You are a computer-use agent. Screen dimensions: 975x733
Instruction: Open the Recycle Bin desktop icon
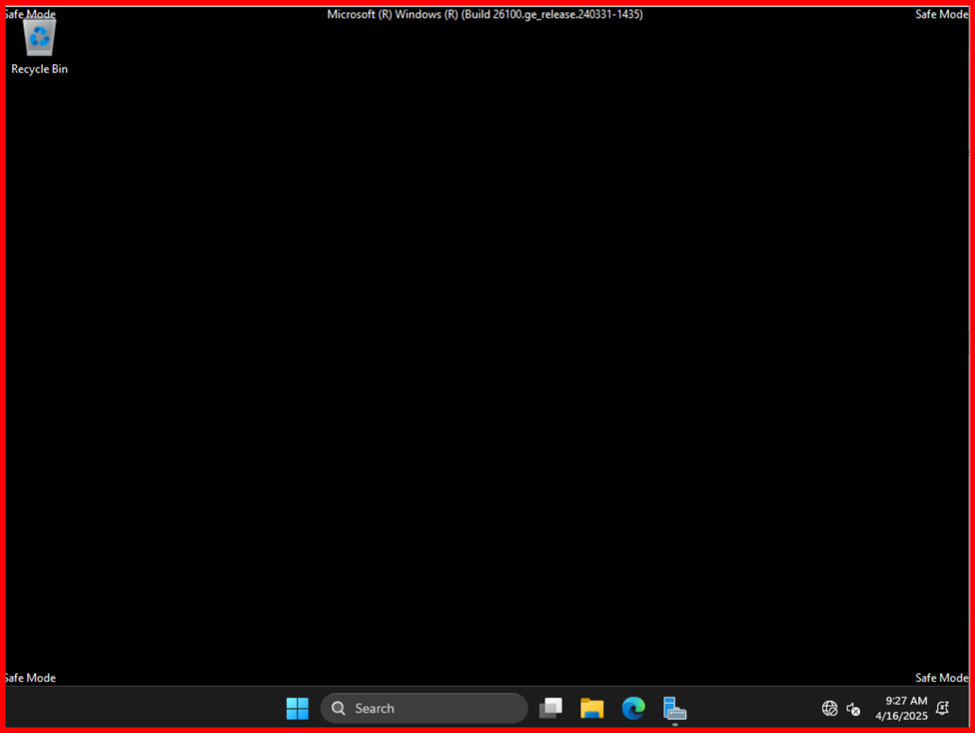pos(40,39)
